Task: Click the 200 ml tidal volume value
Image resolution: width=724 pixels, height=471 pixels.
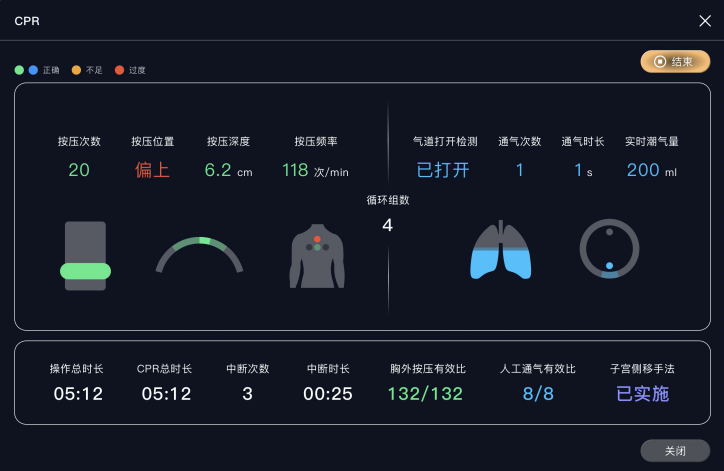Action: pos(652,170)
